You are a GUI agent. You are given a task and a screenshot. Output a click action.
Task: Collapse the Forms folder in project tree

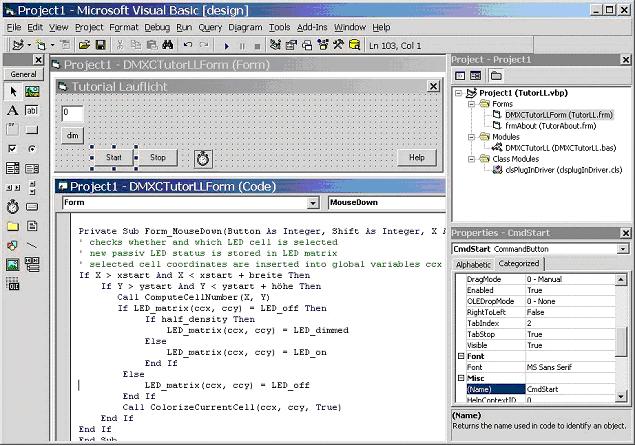point(471,104)
